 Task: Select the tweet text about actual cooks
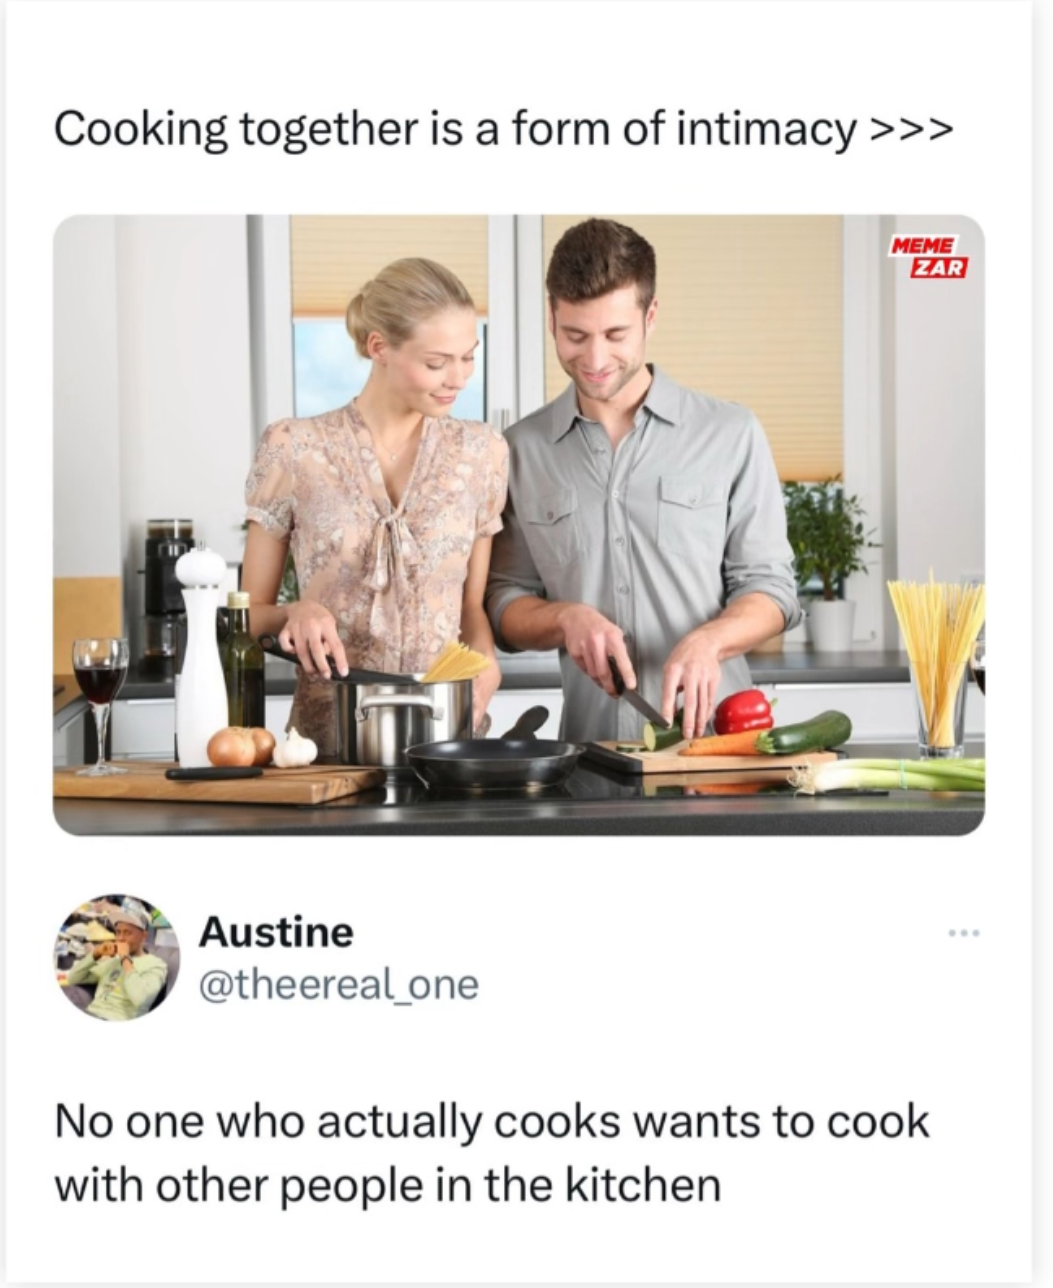click(491, 1153)
